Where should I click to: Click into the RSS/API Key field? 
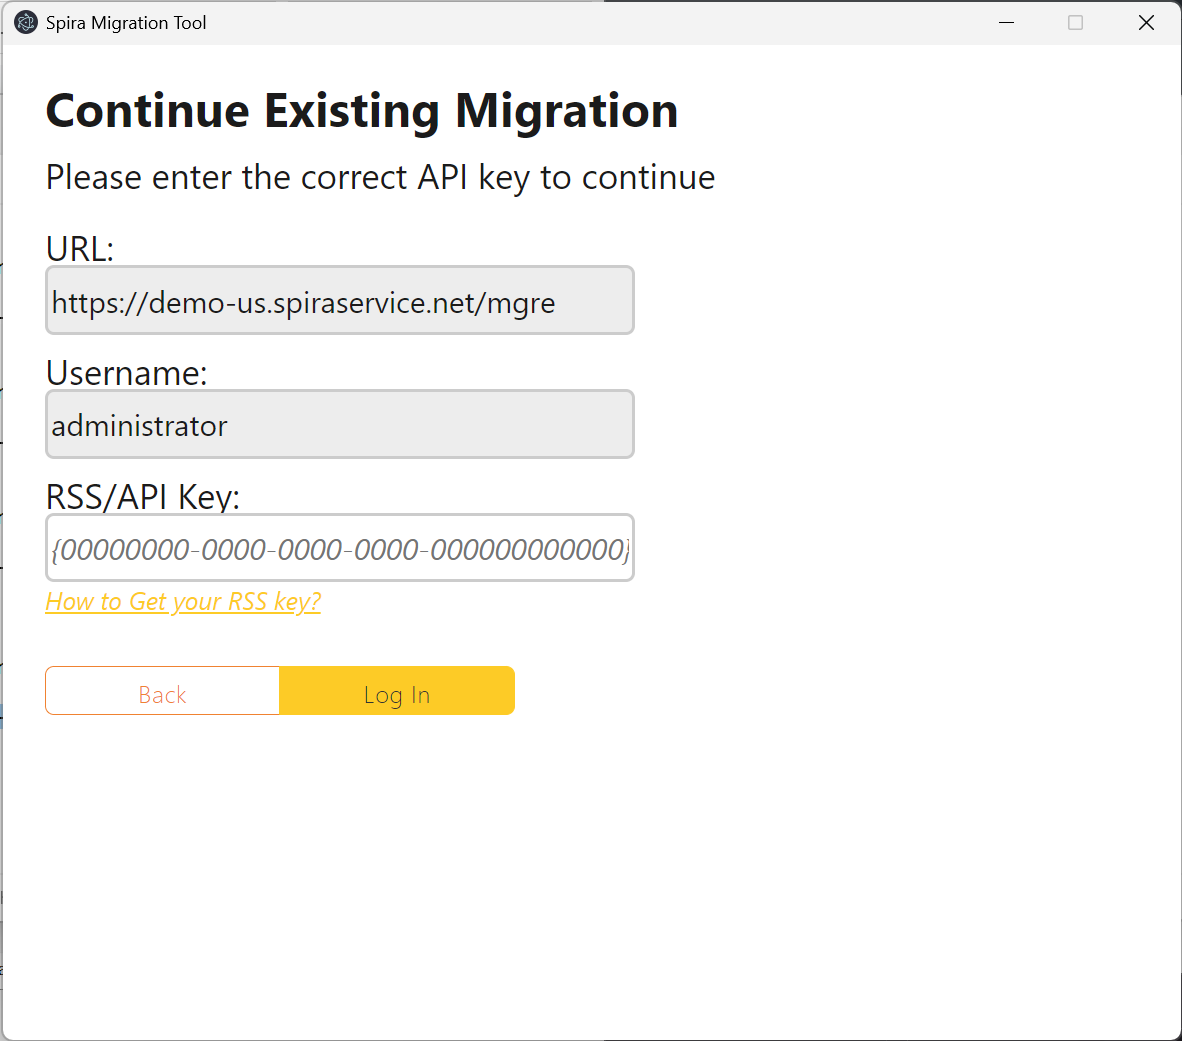[x=340, y=548]
